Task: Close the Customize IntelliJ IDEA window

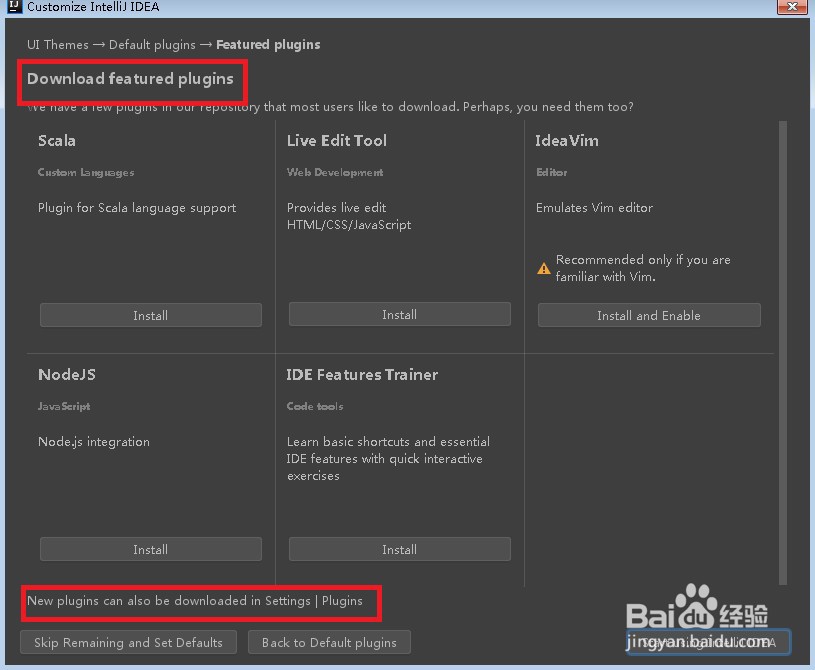Action: point(792,6)
